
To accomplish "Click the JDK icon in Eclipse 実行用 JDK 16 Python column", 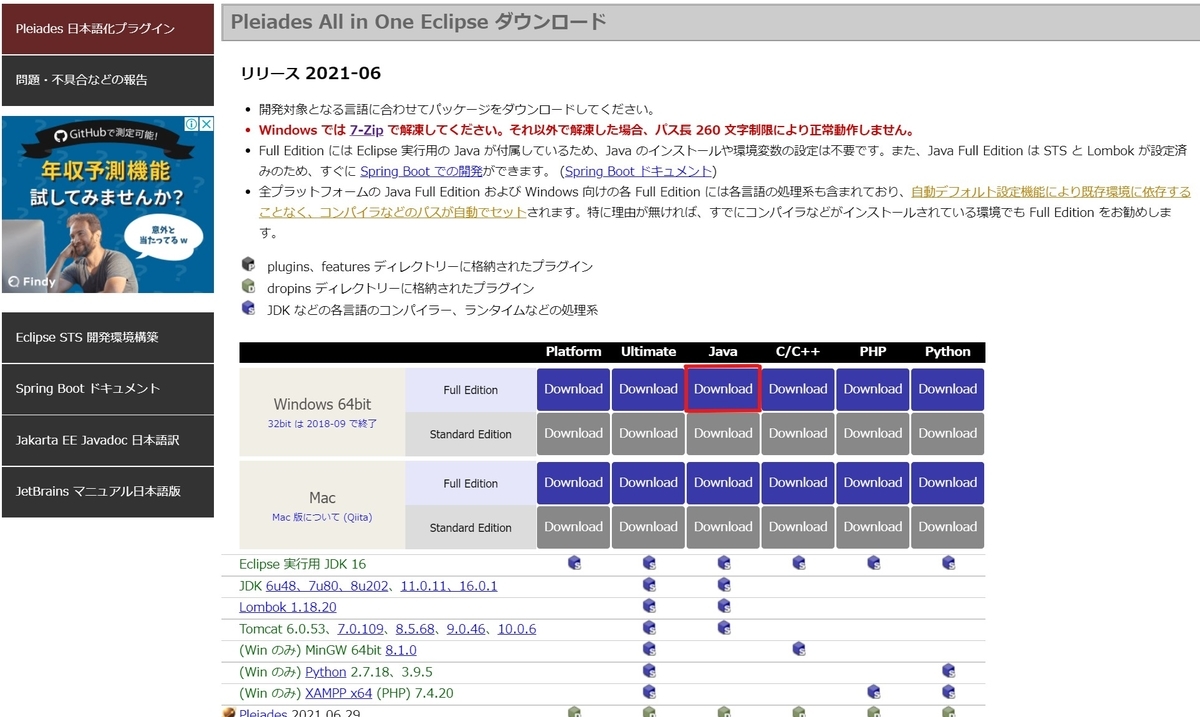I will point(948,564).
